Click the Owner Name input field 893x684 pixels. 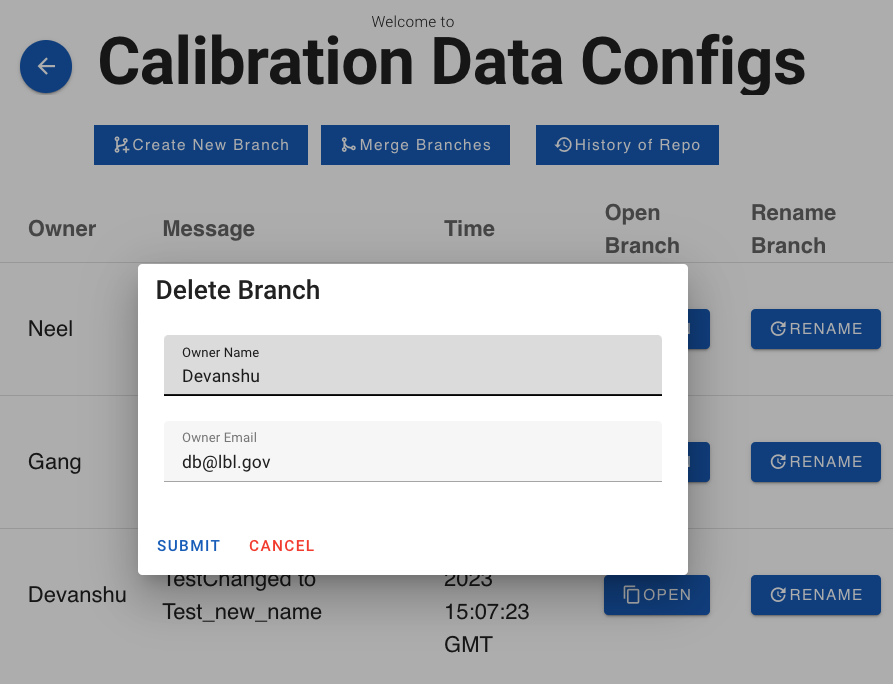click(x=412, y=376)
